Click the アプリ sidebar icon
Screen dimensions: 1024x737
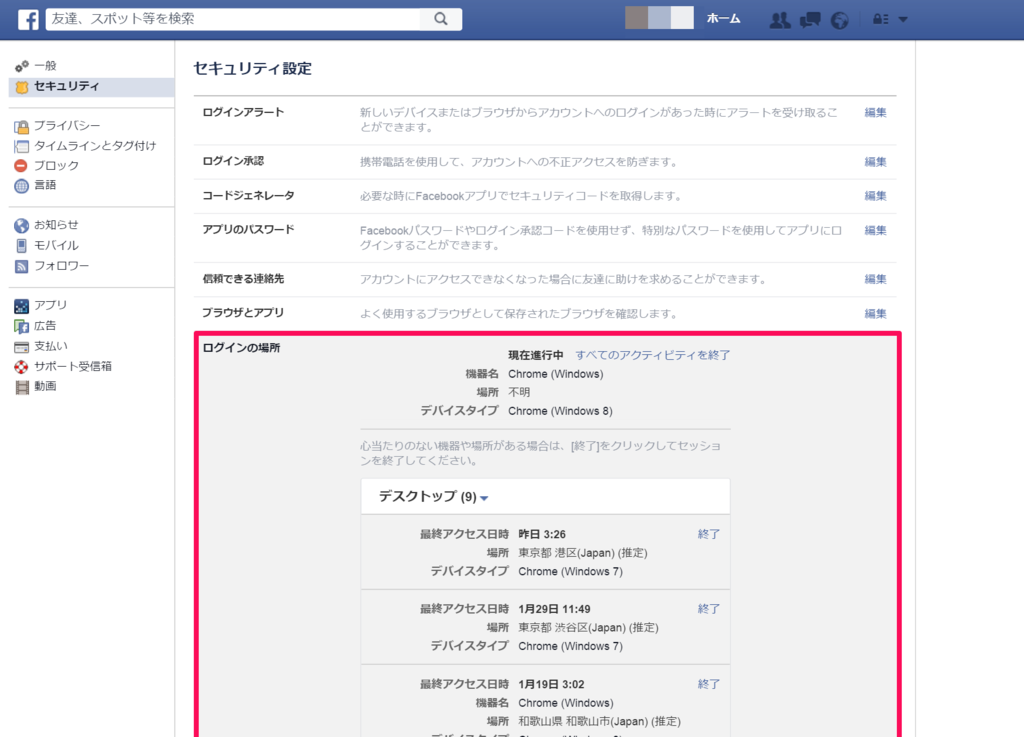(22, 306)
